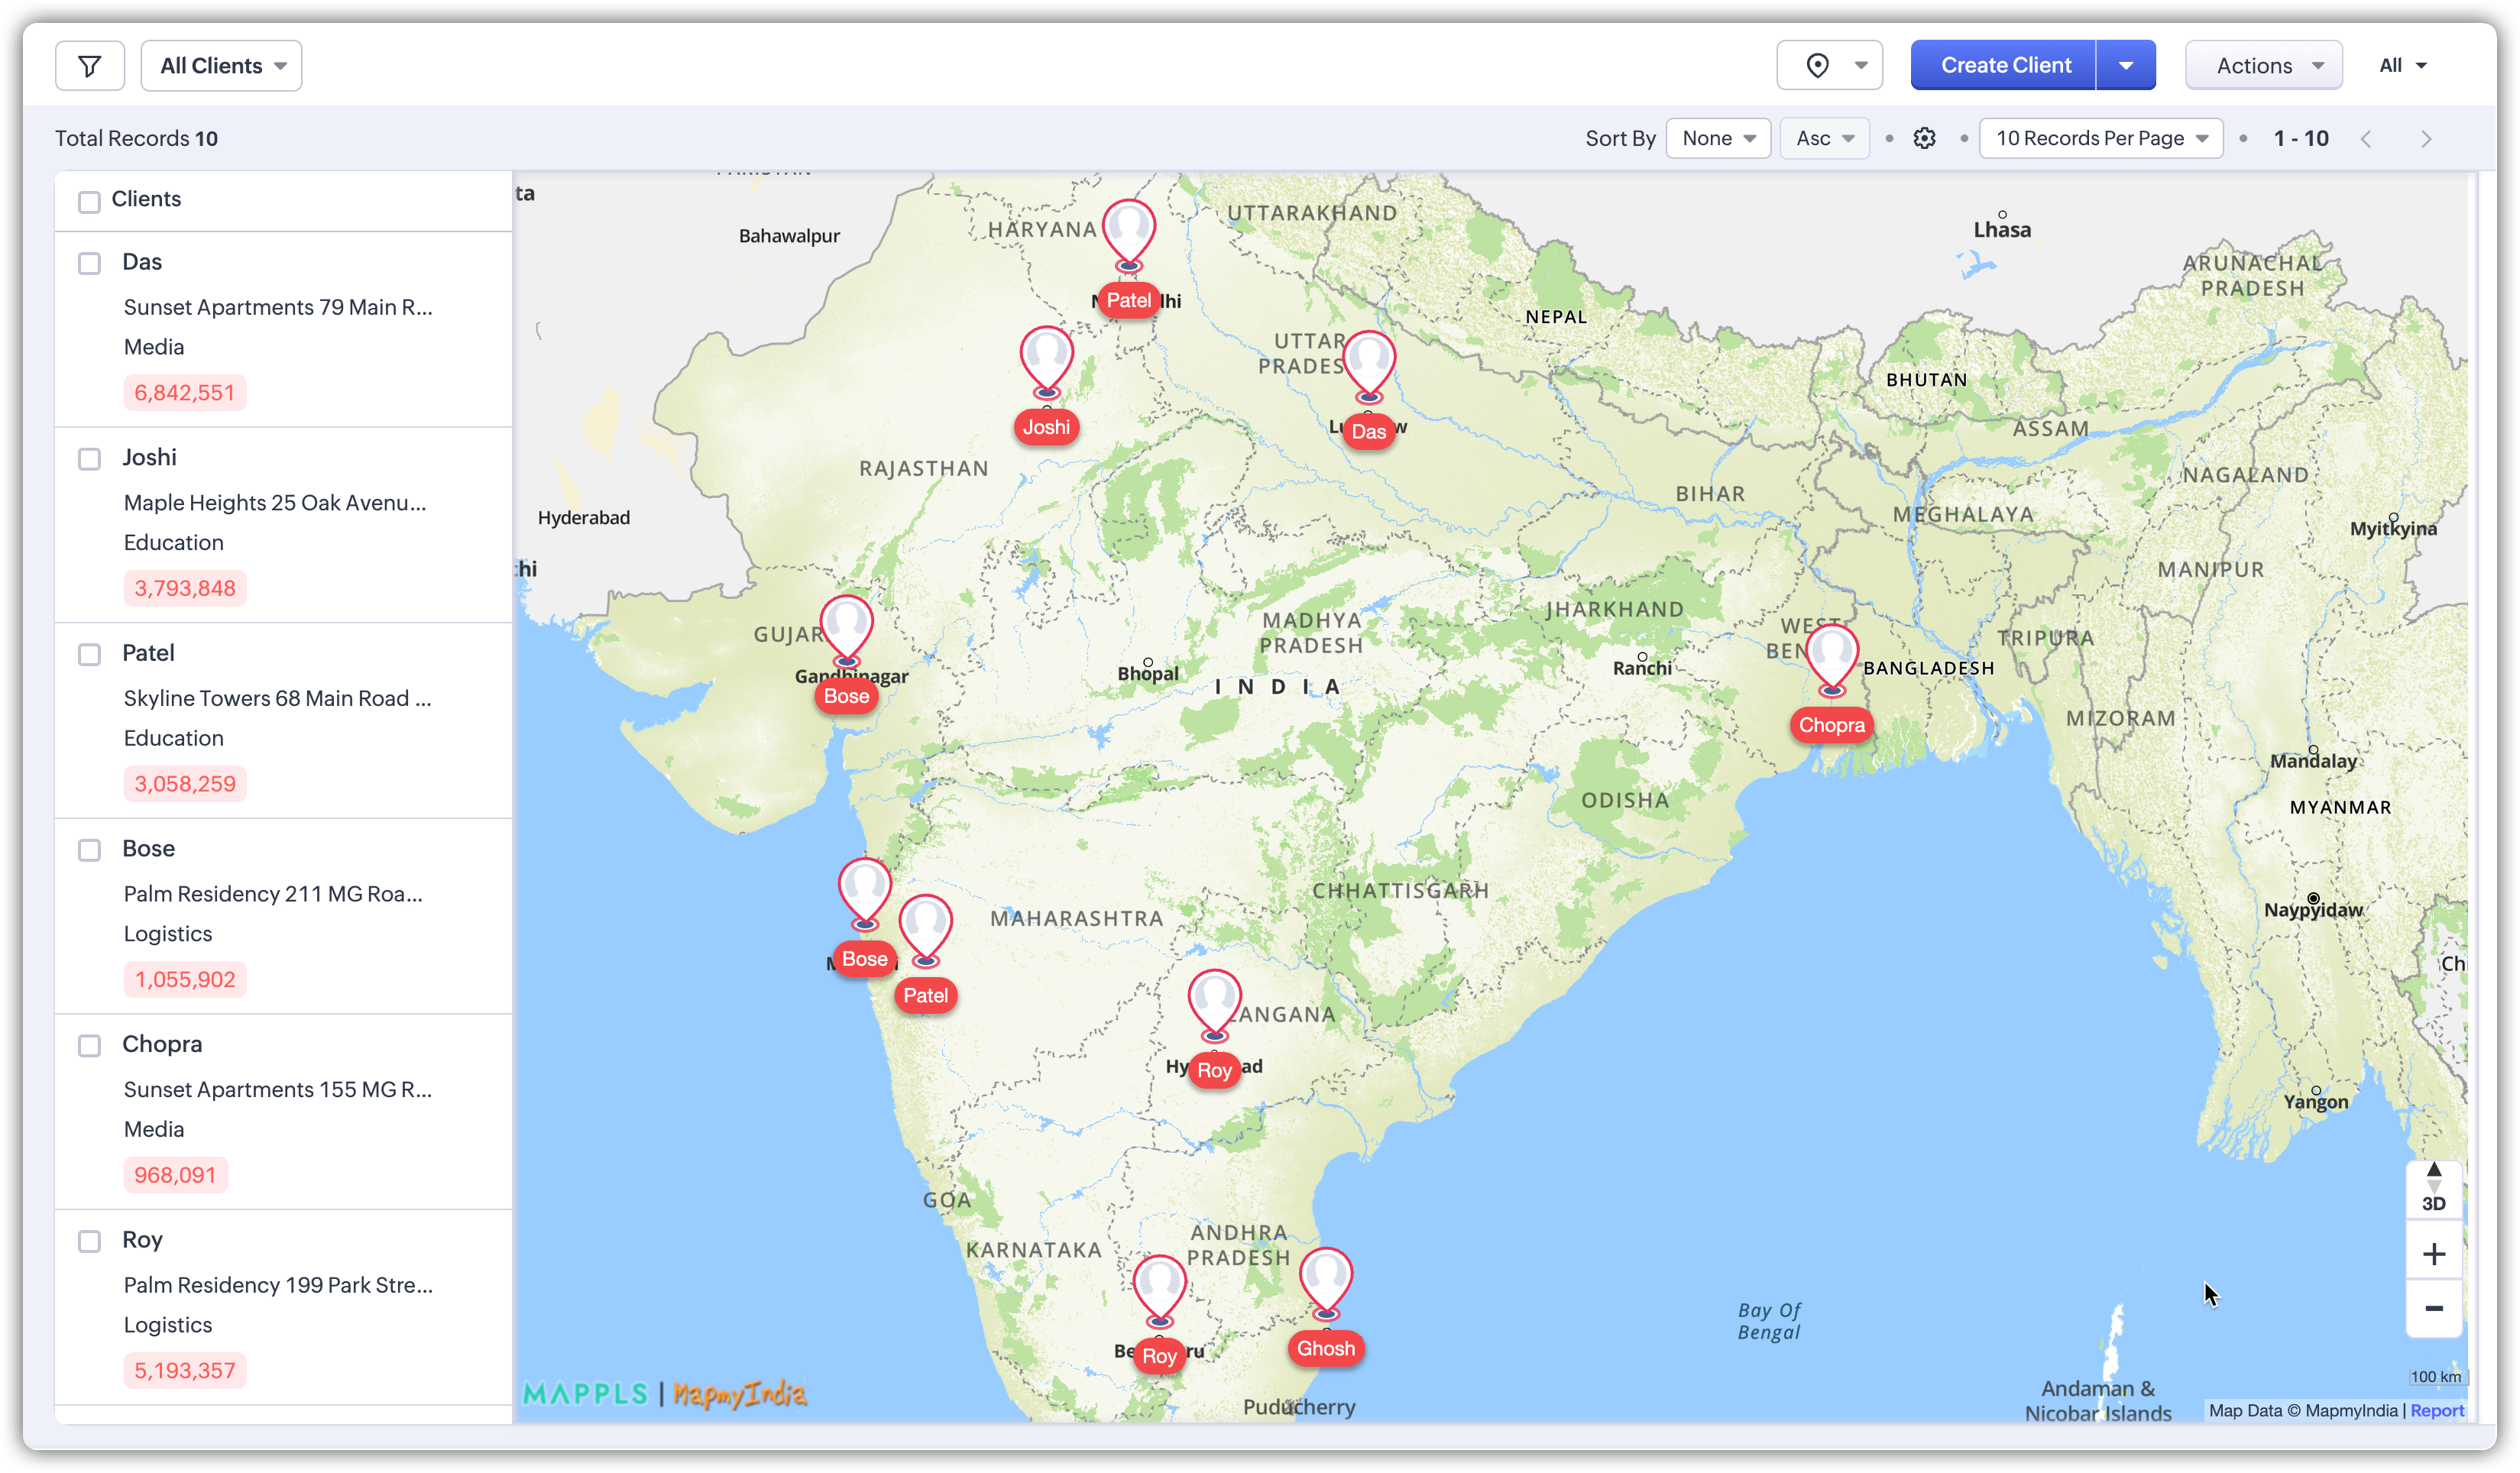Tick the checkbox for Das

pyautogui.click(x=89, y=263)
